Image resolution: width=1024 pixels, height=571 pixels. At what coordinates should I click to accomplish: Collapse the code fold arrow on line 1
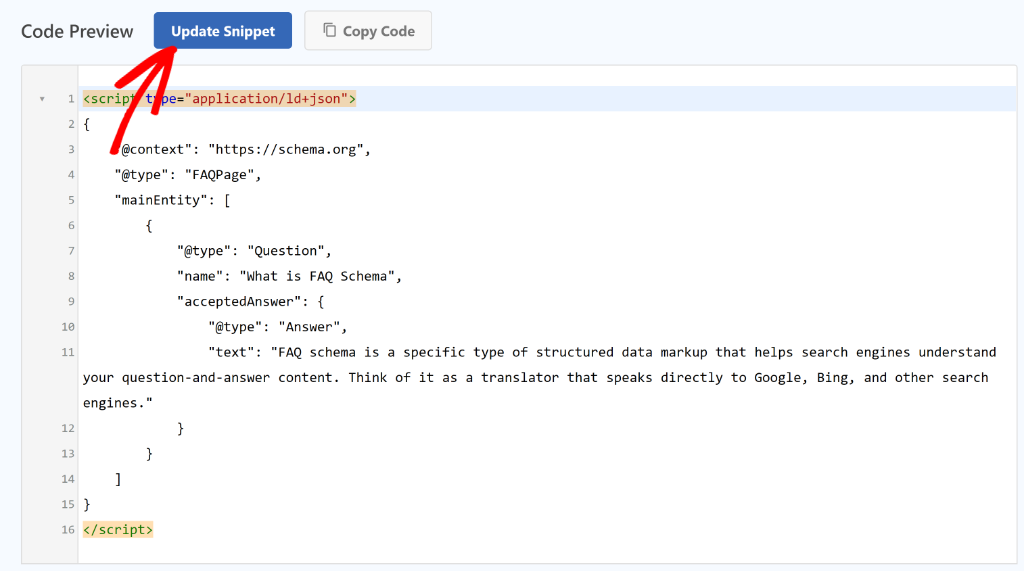[42, 99]
